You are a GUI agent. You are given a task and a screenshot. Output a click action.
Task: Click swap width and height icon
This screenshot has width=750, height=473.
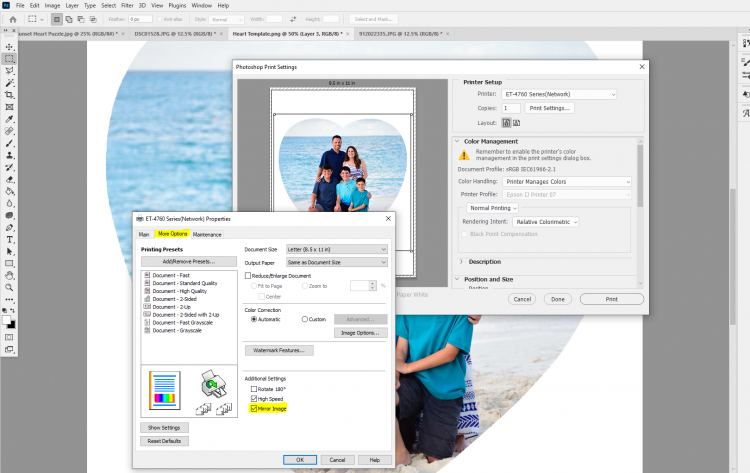pyautogui.click(x=293, y=19)
